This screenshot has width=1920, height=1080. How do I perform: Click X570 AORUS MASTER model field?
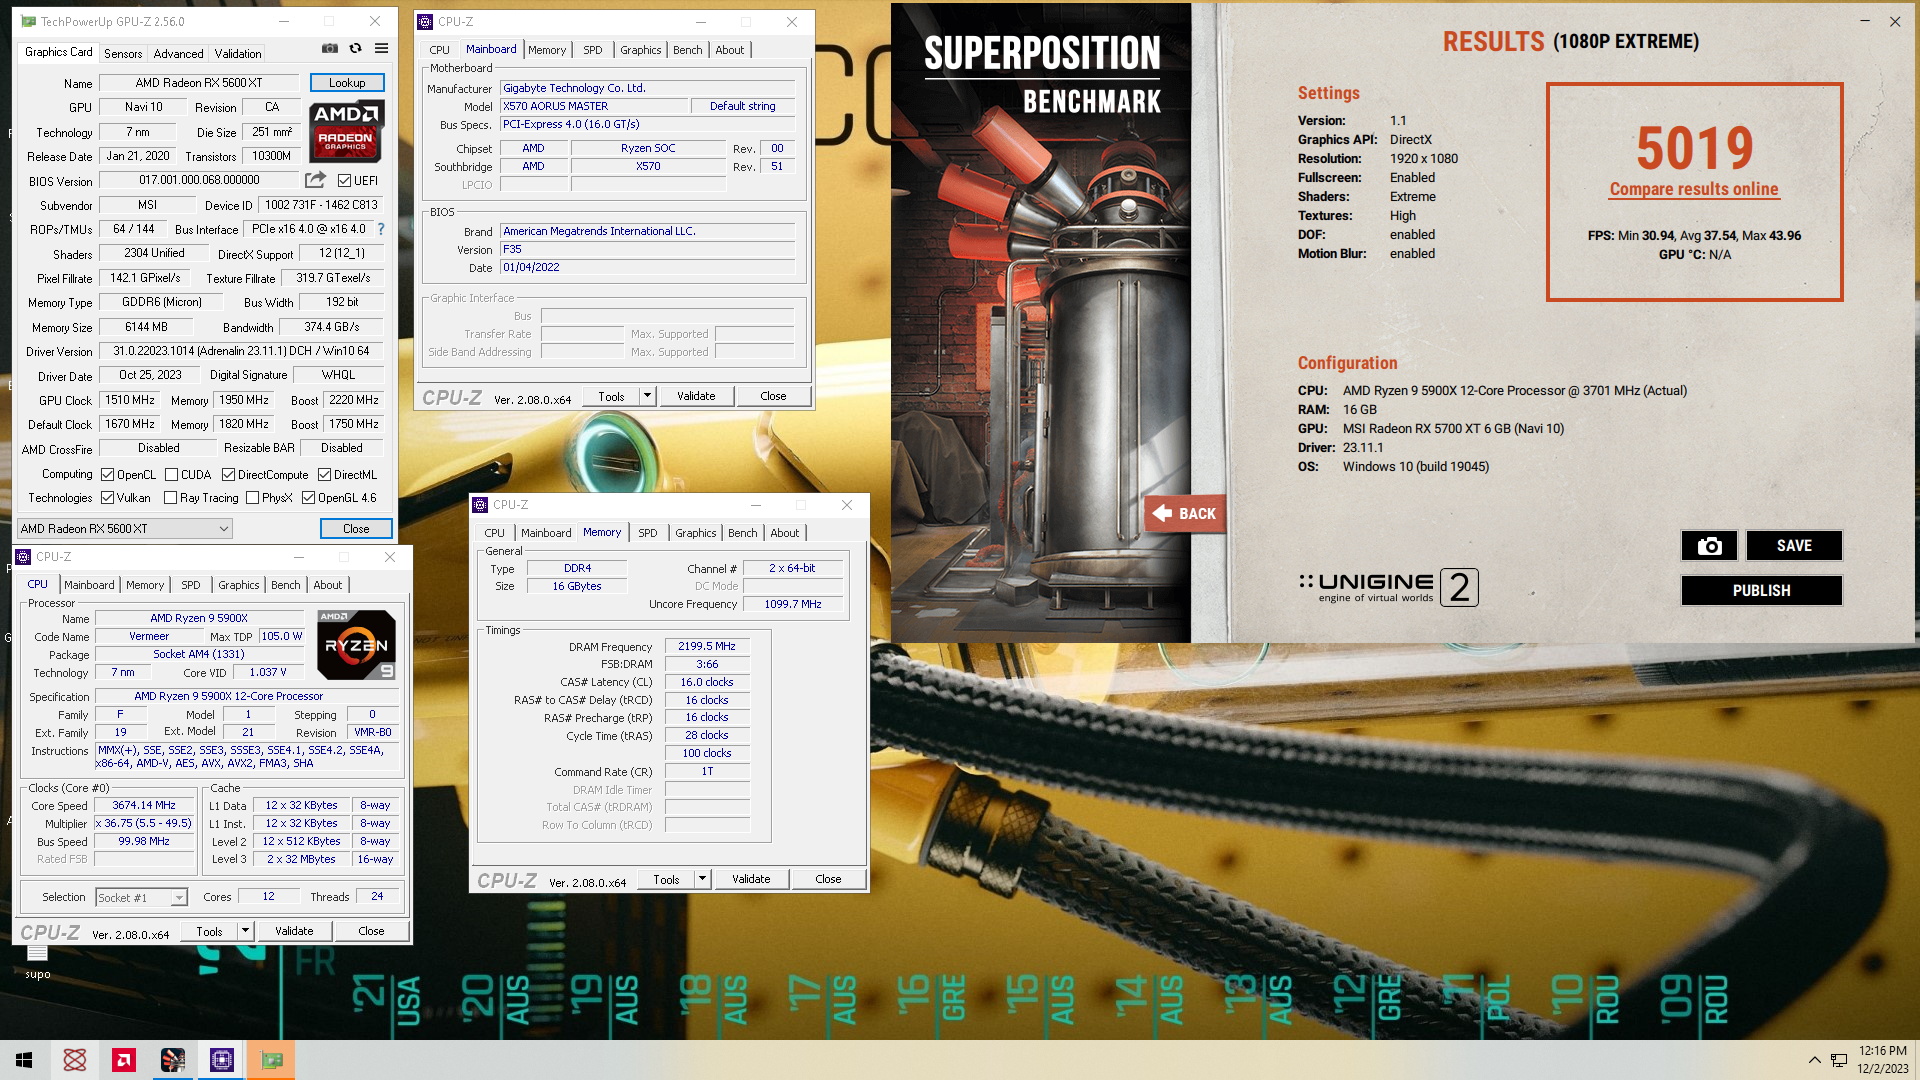coord(592,106)
